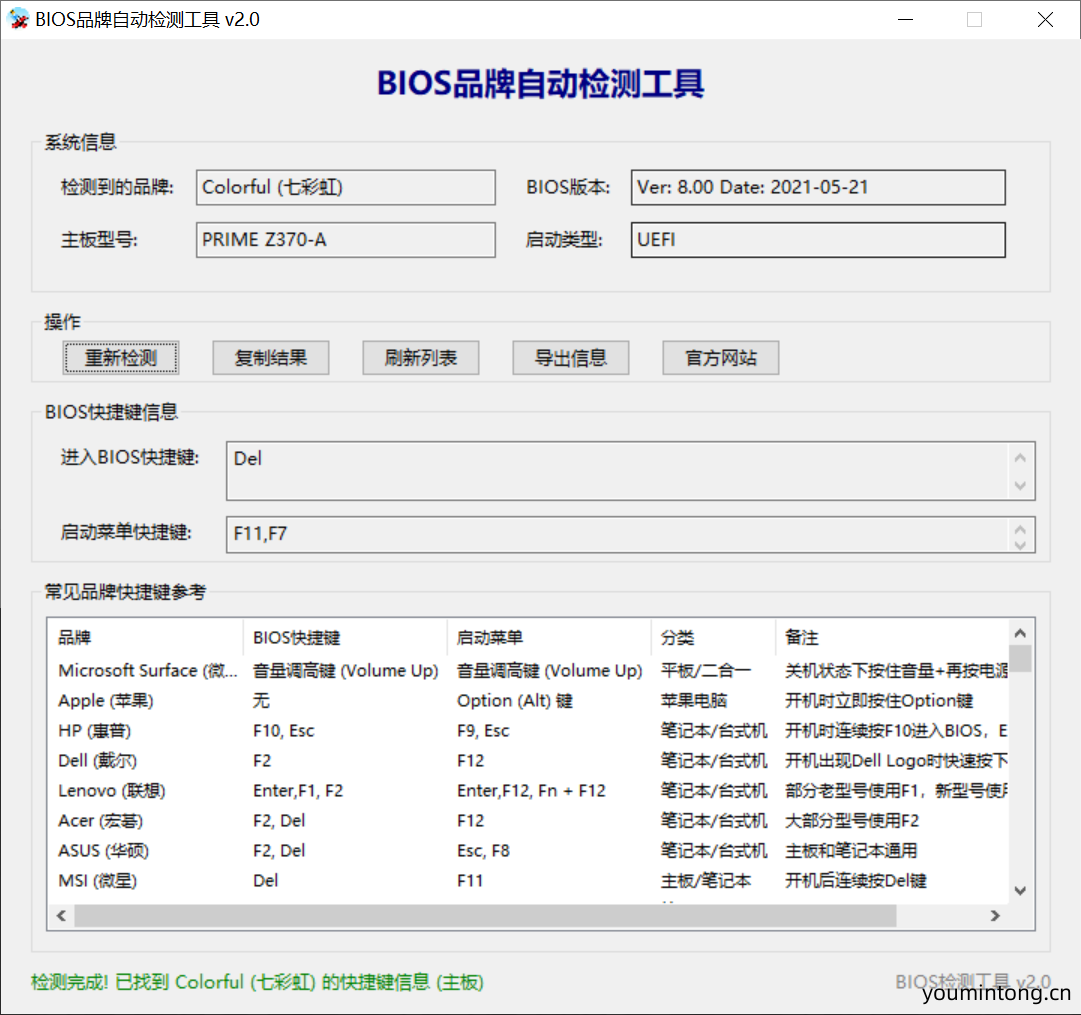
Task: Click the 平板/二合一 cell
Action: 706,670
